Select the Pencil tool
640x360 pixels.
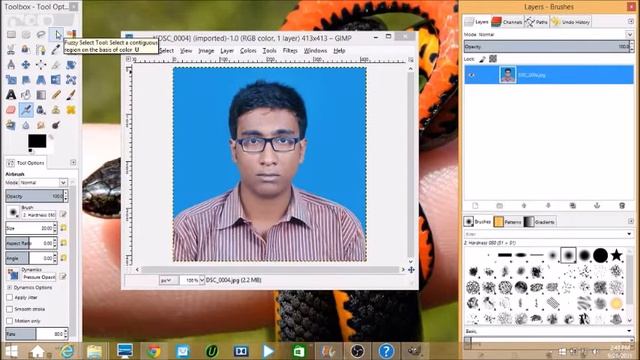56,95
